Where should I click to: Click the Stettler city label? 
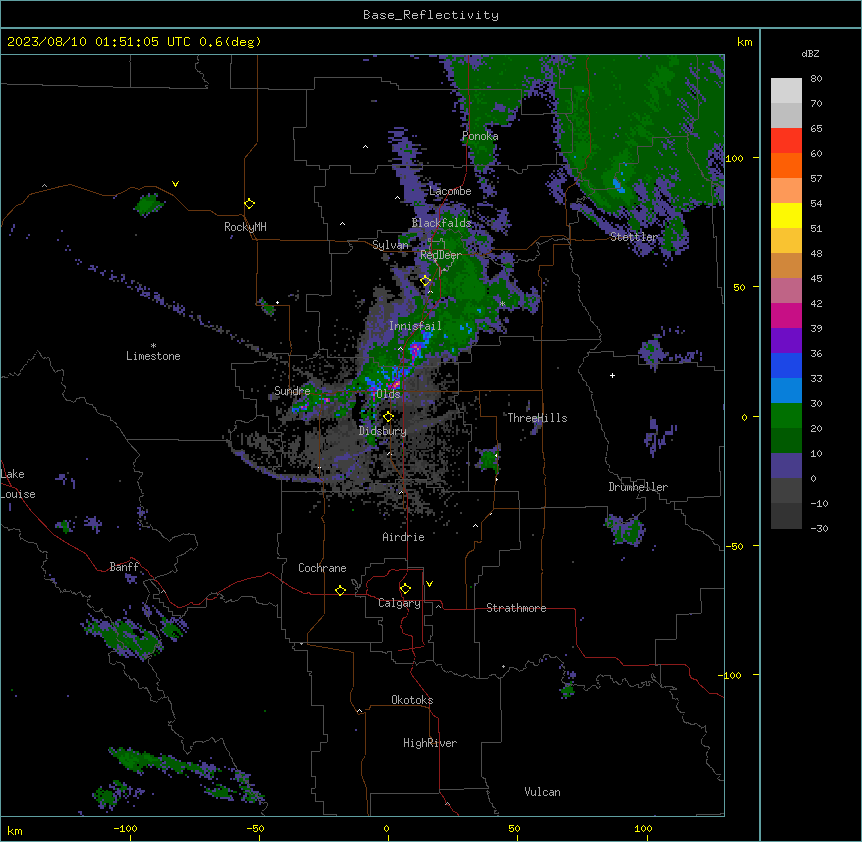634,237
